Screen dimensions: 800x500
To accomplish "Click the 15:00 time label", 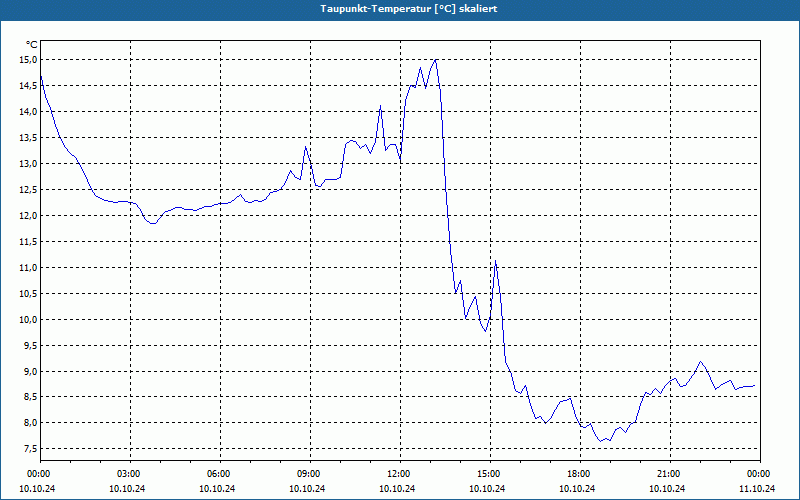I will pos(490,474).
